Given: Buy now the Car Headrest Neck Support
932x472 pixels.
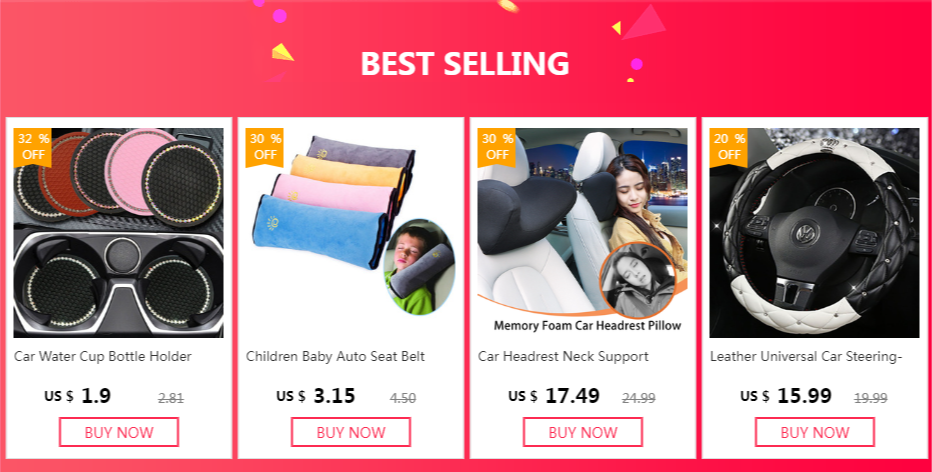Looking at the screenshot, I should 582,432.
